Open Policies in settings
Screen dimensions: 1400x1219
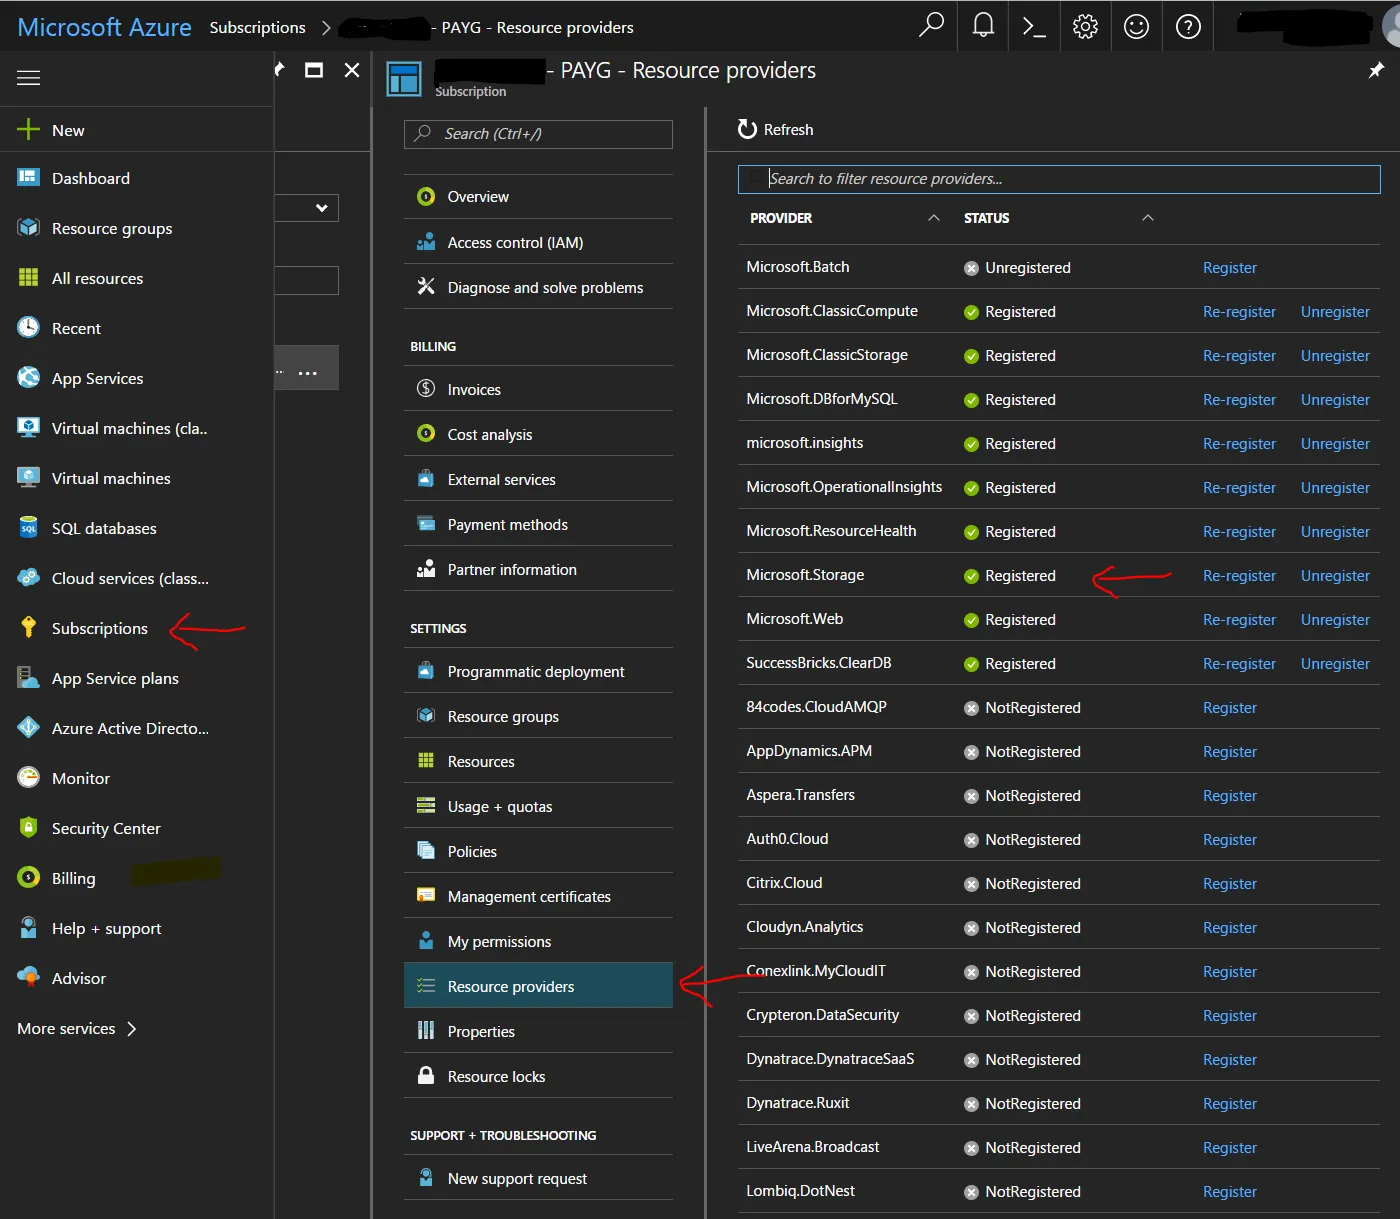point(538,851)
